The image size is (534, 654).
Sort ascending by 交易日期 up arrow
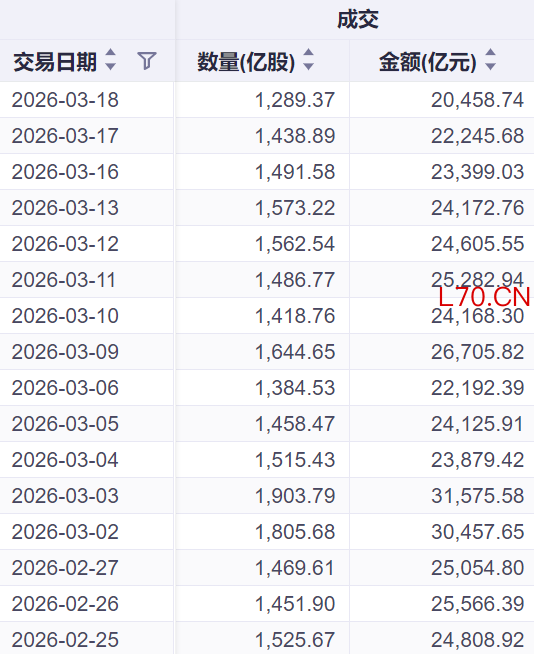(111, 53)
